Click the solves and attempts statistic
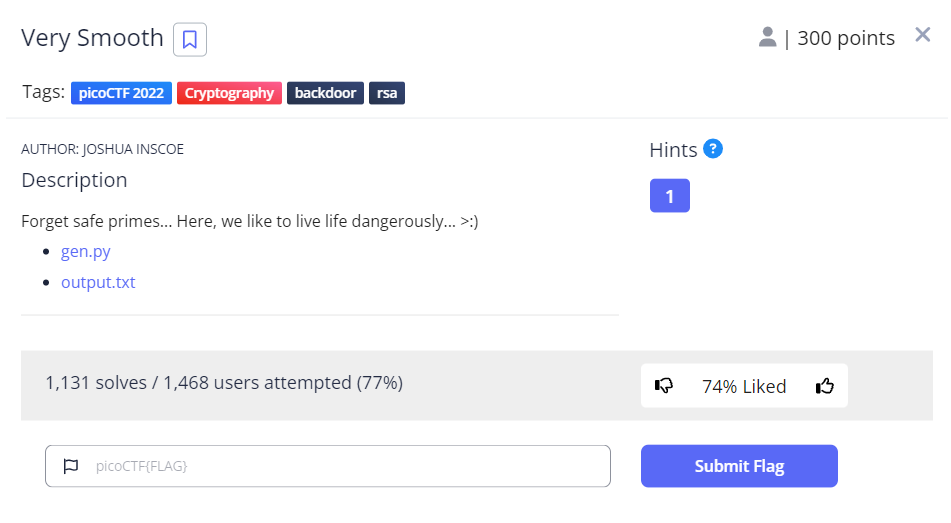The width and height of the screenshot is (951, 523). point(224,382)
